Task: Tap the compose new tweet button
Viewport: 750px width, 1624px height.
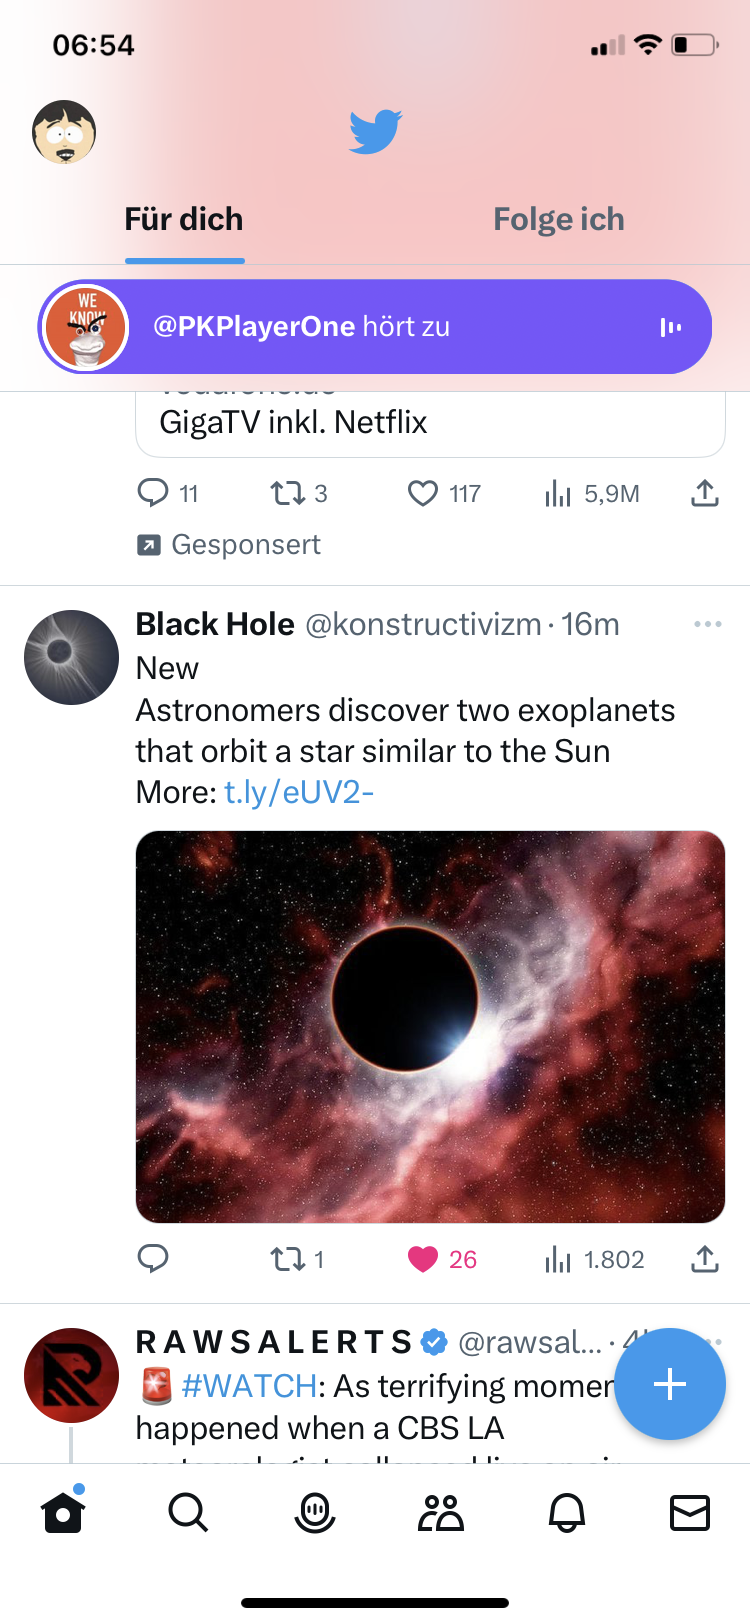Action: tap(669, 1384)
